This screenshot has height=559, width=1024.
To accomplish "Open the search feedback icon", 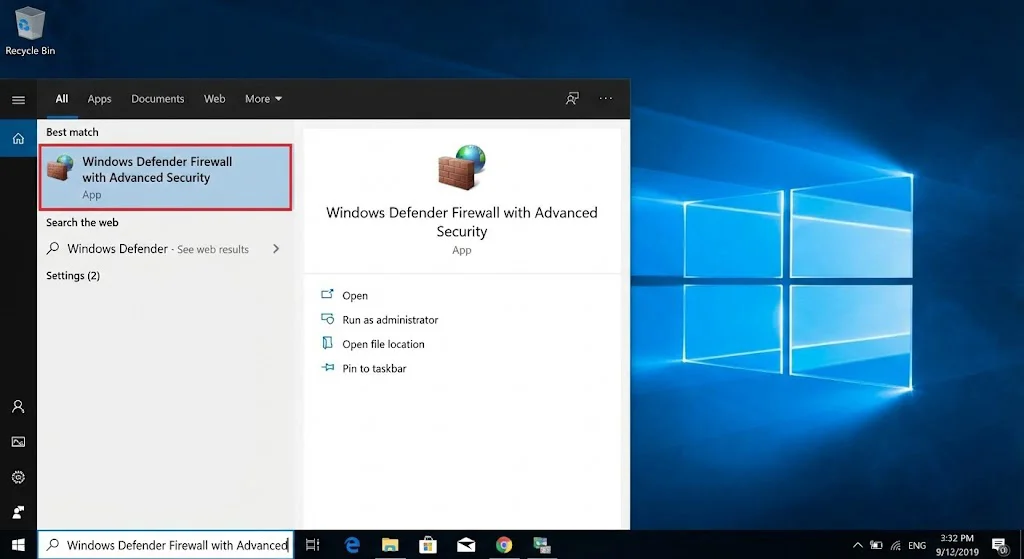I will (x=572, y=99).
